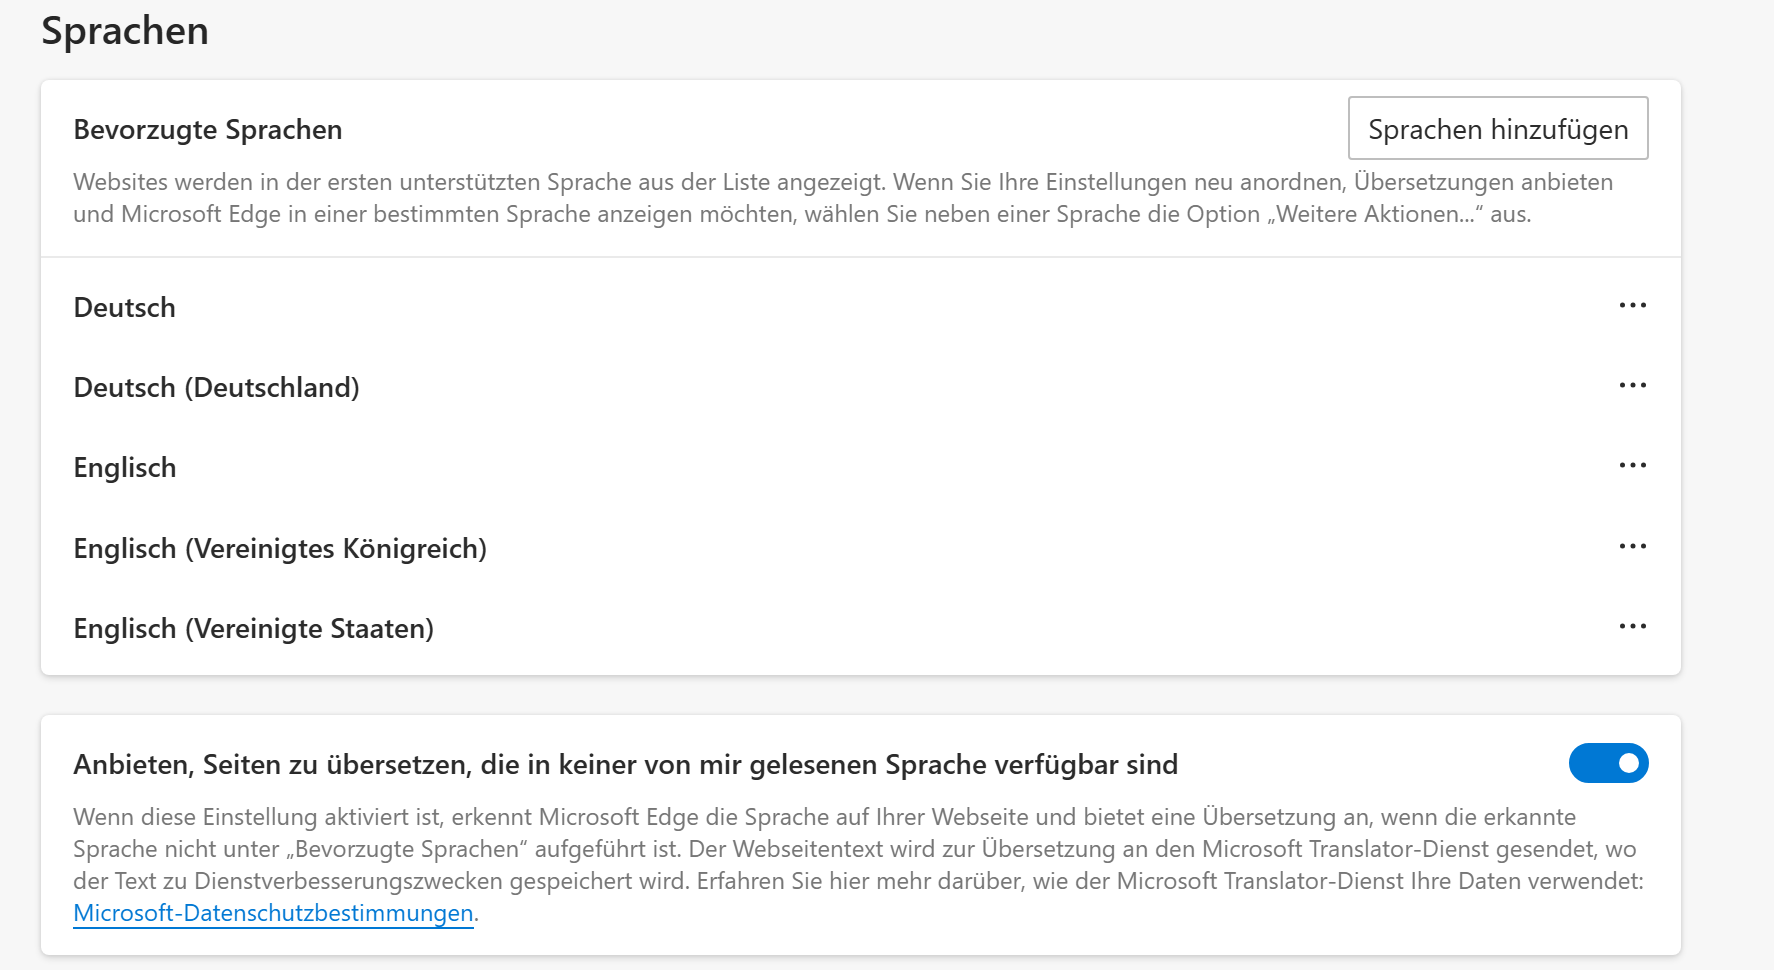The width and height of the screenshot is (1774, 970).
Task: Disable the offer to translate pages toggle
Action: tap(1608, 763)
